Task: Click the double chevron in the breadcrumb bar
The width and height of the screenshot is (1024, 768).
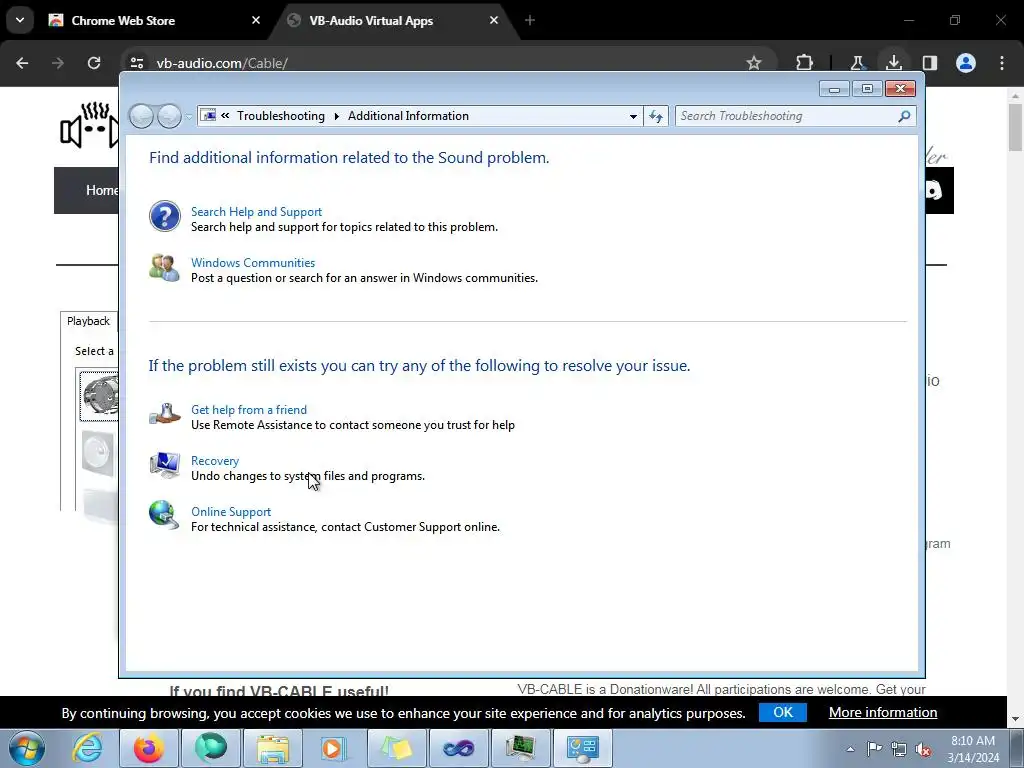Action: (225, 116)
